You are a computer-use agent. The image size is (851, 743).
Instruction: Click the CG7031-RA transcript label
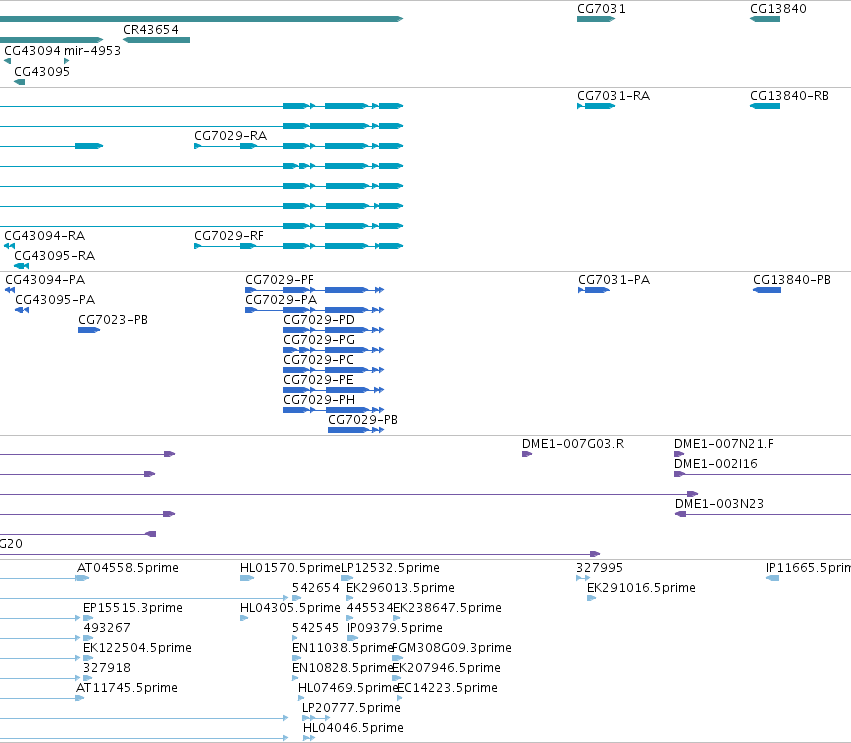(x=613, y=96)
